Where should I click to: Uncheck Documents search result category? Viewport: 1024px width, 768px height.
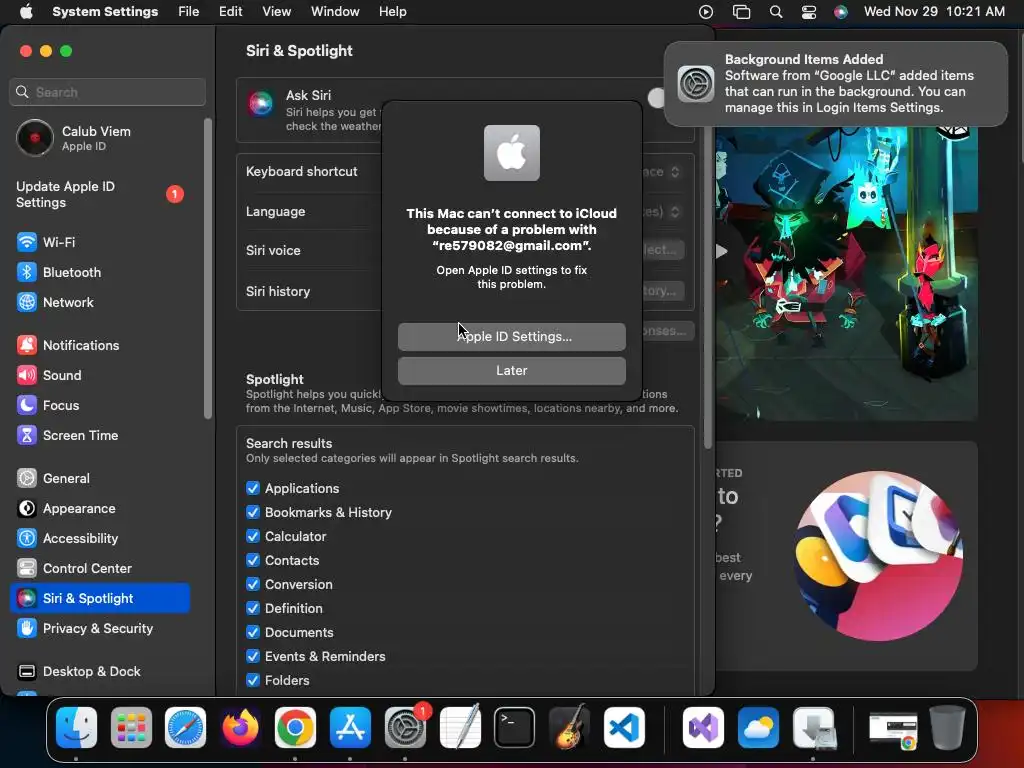pos(253,633)
